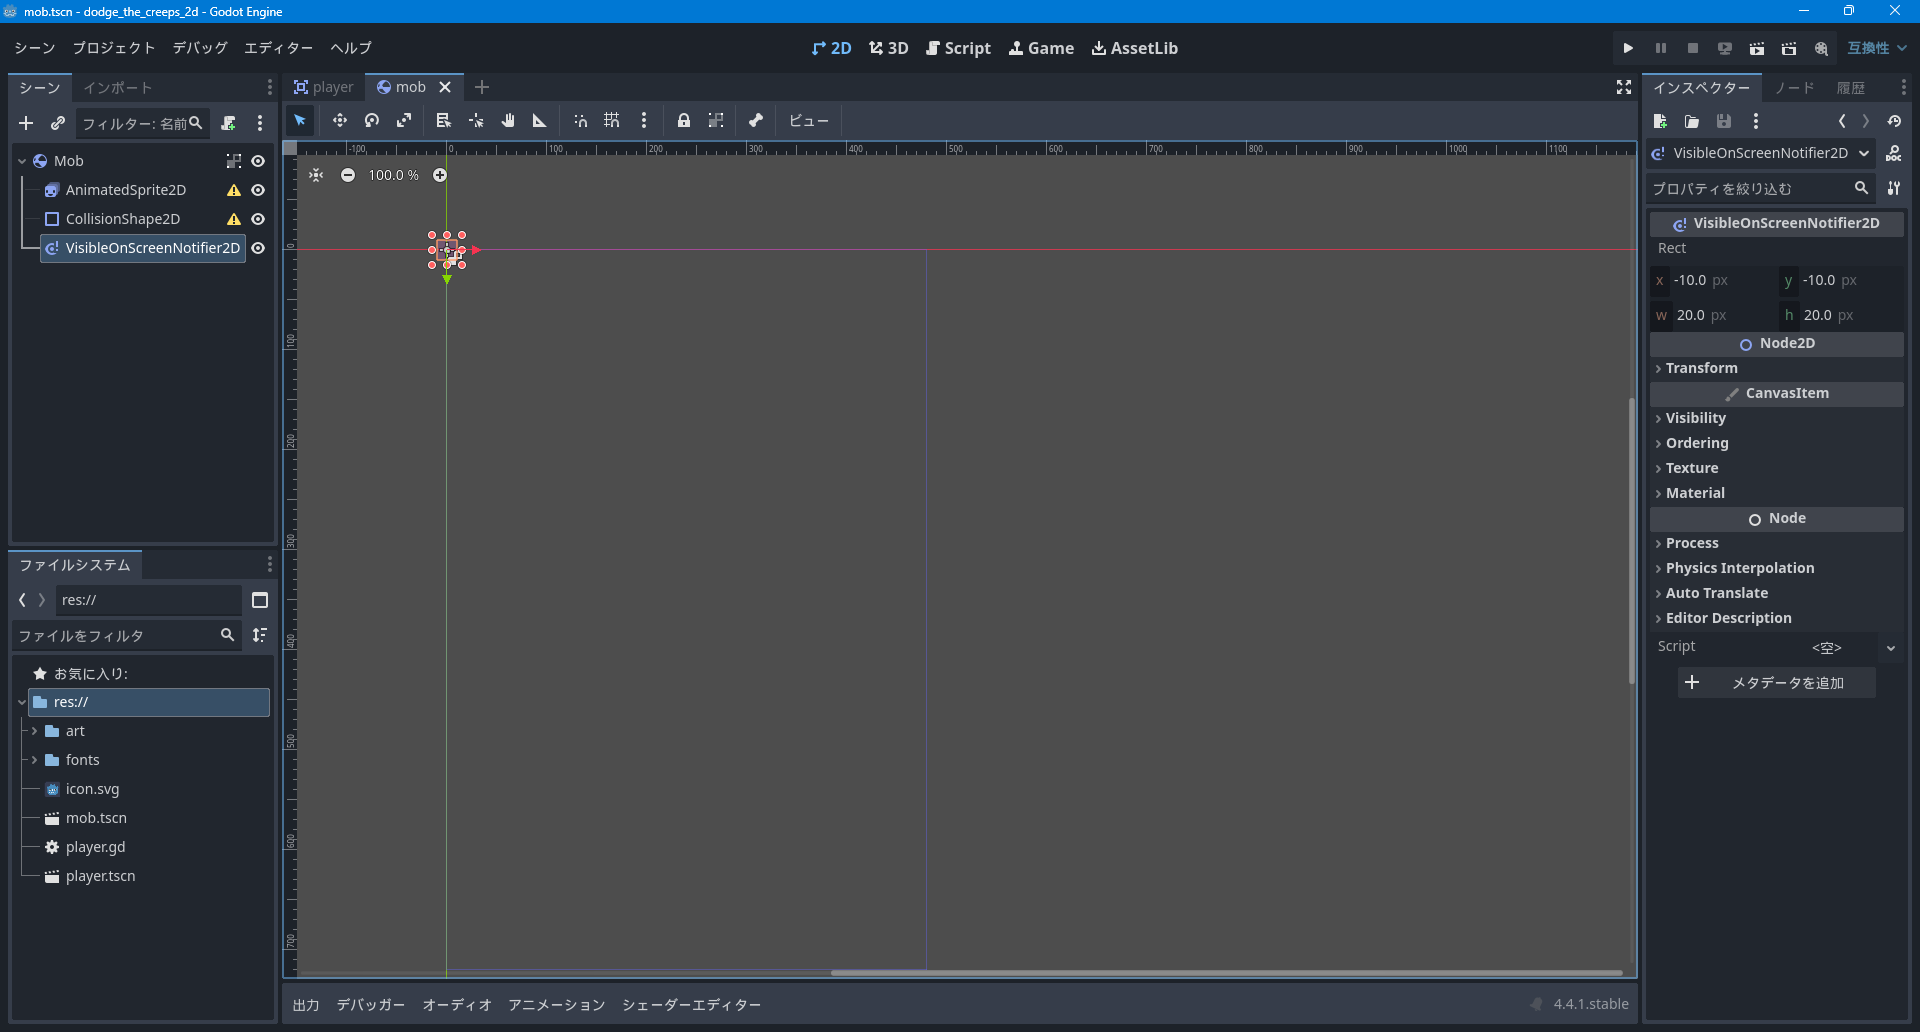Click the メタデータを追加 button
Screen dimensions: 1920x1032
1777,683
